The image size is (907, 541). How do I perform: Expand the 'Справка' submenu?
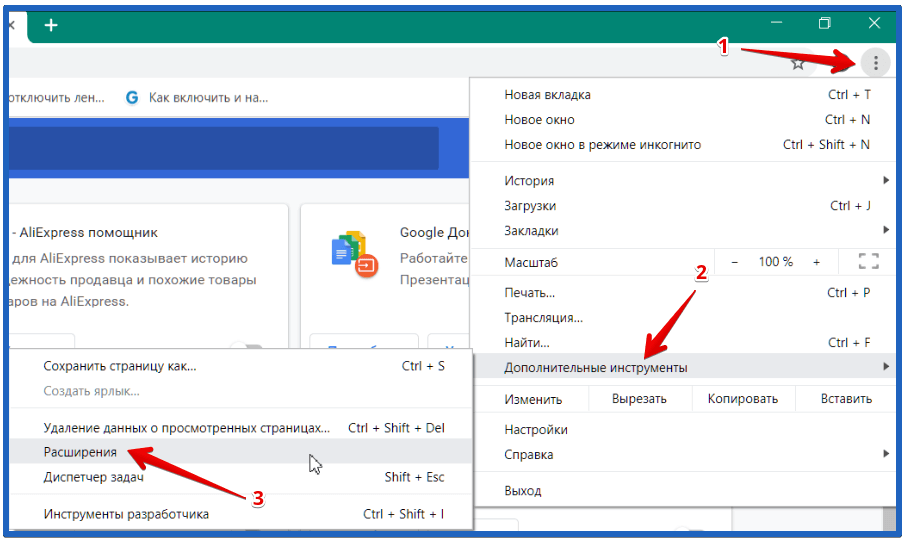point(685,455)
